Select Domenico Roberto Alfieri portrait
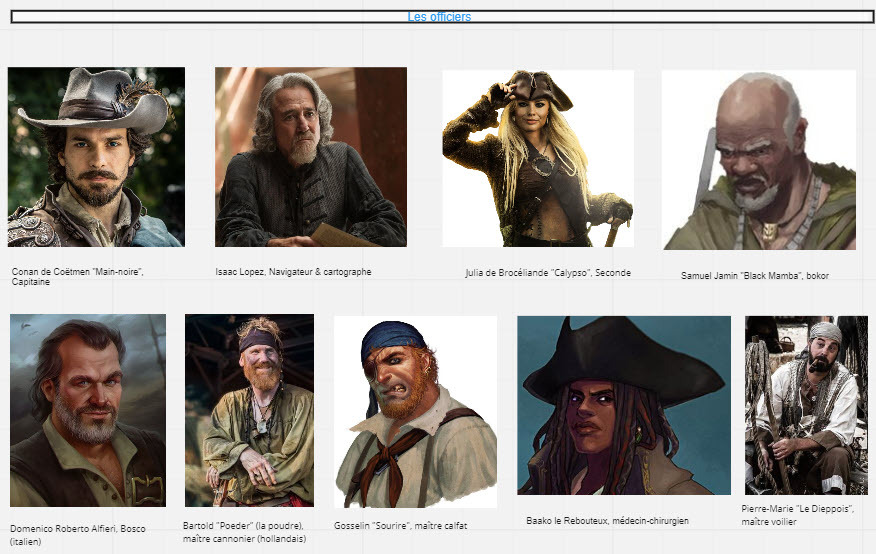Screen dimensions: 876x554 pos(88,410)
